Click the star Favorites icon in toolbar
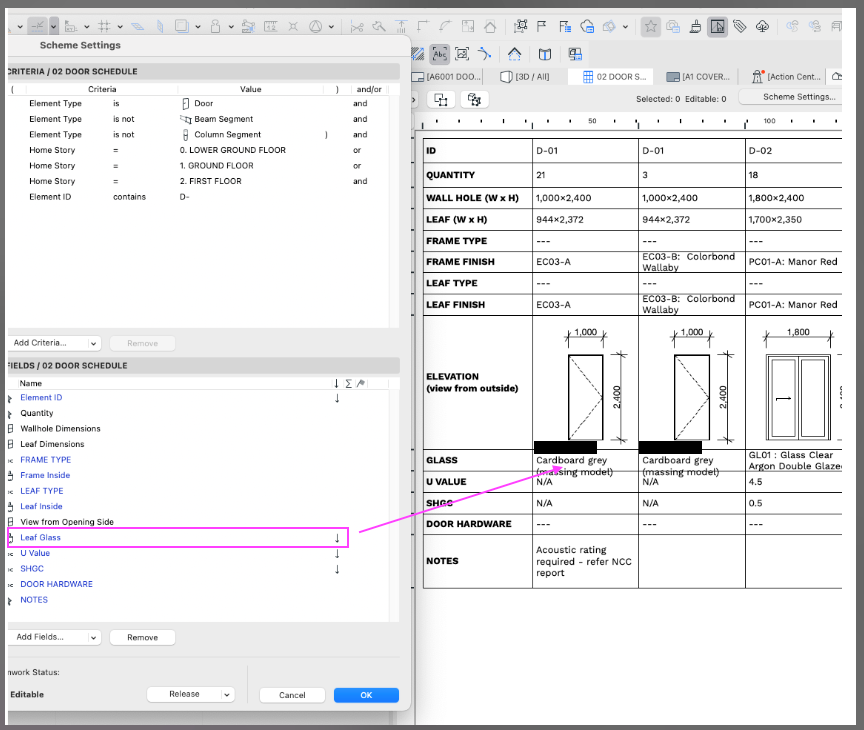 point(650,26)
